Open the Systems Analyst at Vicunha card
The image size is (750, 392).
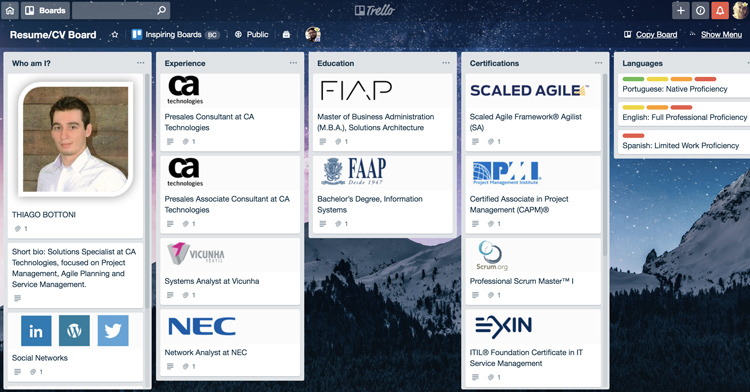[230, 271]
